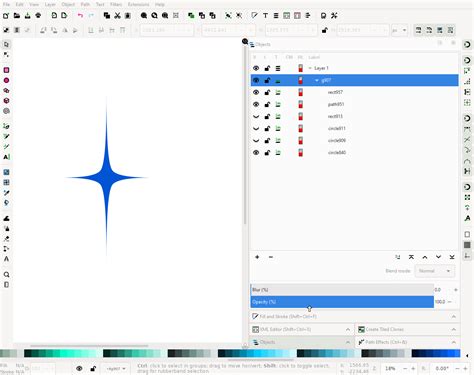Image resolution: width=474 pixels, height=375 pixels.
Task: Select the Ellipse tool
Action: pos(6,80)
